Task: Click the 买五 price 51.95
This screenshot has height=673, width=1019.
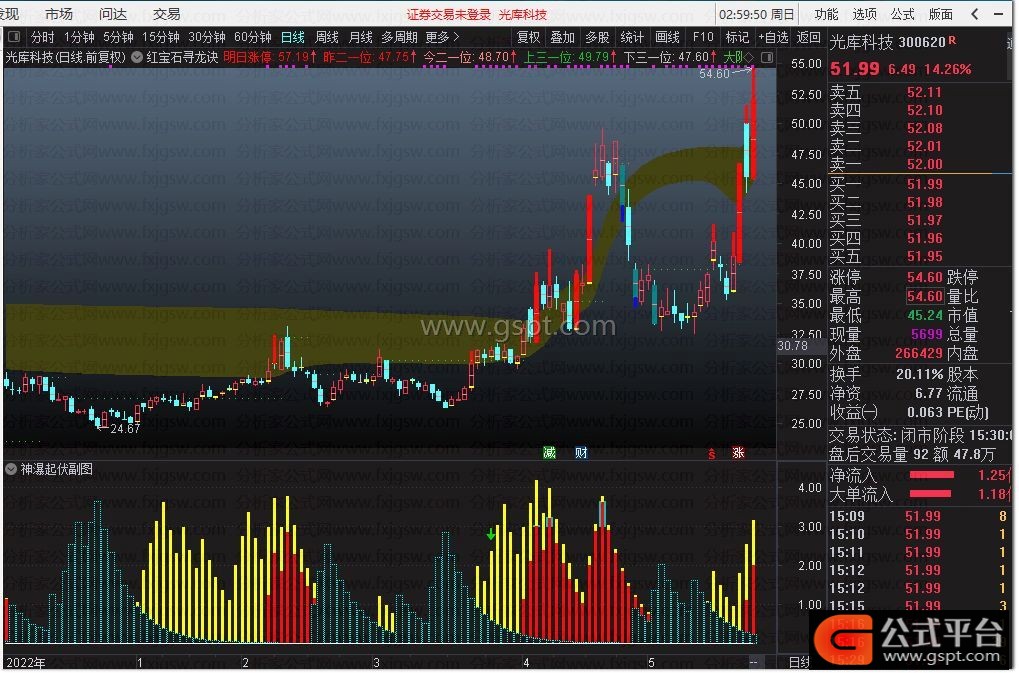Action: pos(924,256)
